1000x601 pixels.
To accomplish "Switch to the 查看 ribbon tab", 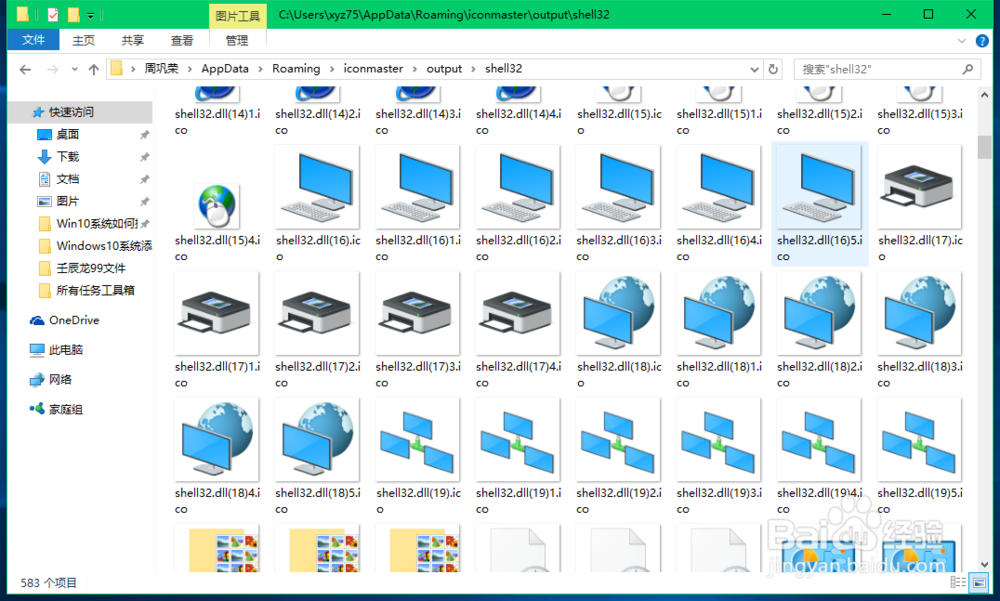I will pyautogui.click(x=181, y=39).
